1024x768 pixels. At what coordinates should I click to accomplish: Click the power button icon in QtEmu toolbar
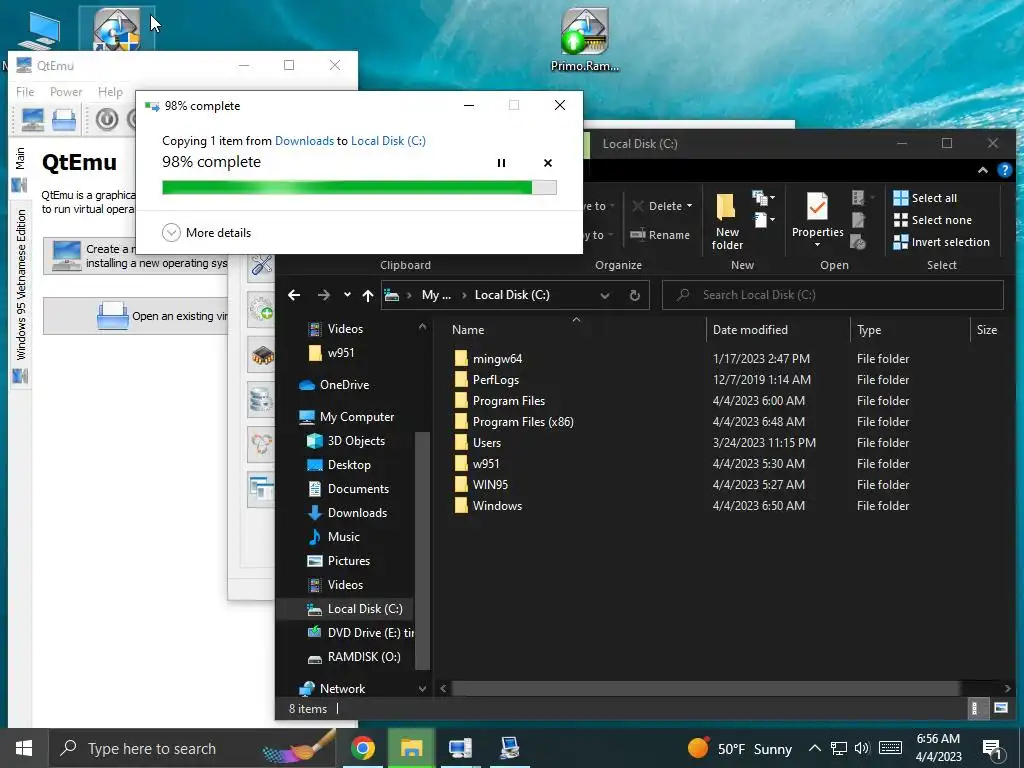point(107,120)
